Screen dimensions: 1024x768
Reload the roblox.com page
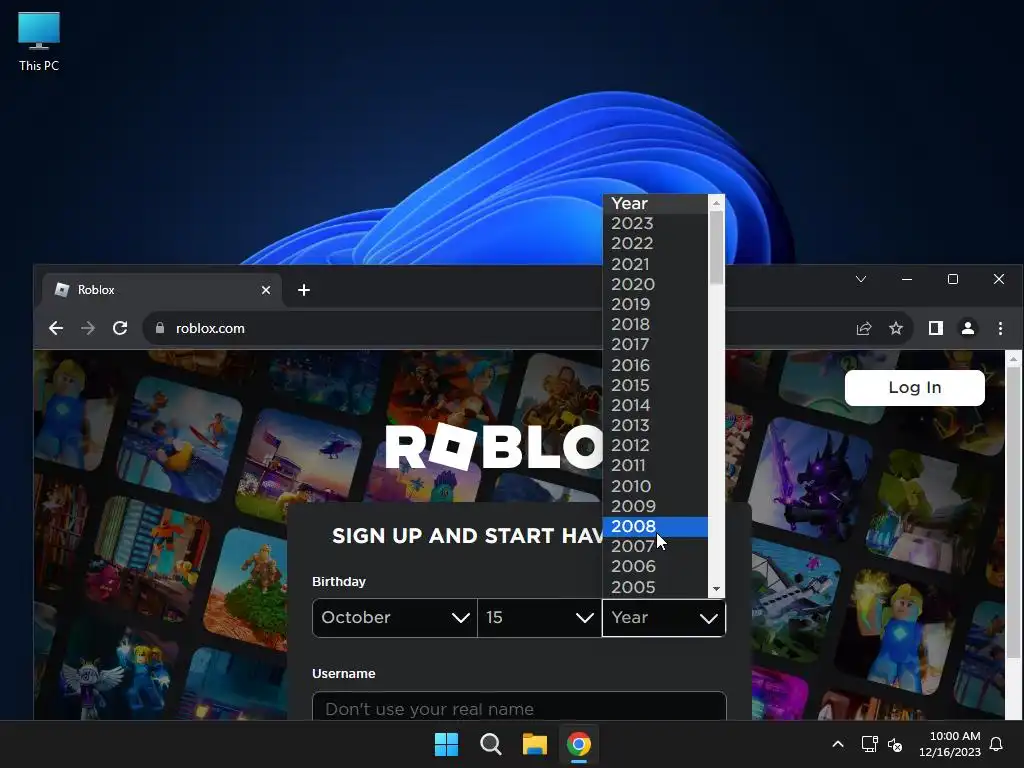120,328
